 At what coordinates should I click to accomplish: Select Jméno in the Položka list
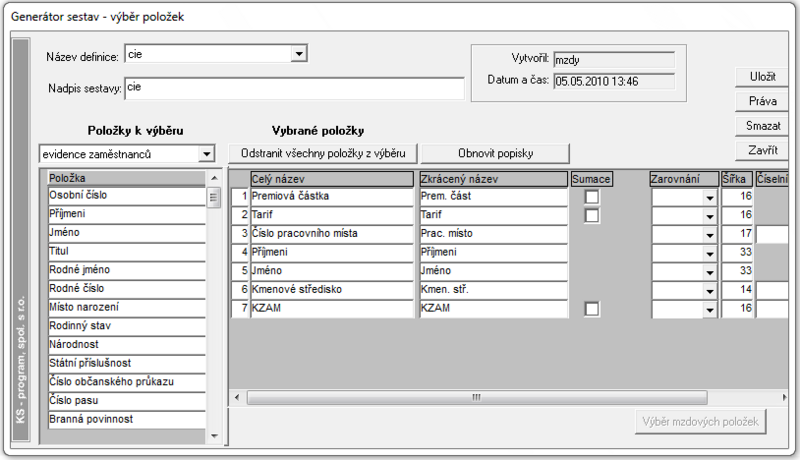click(127, 233)
